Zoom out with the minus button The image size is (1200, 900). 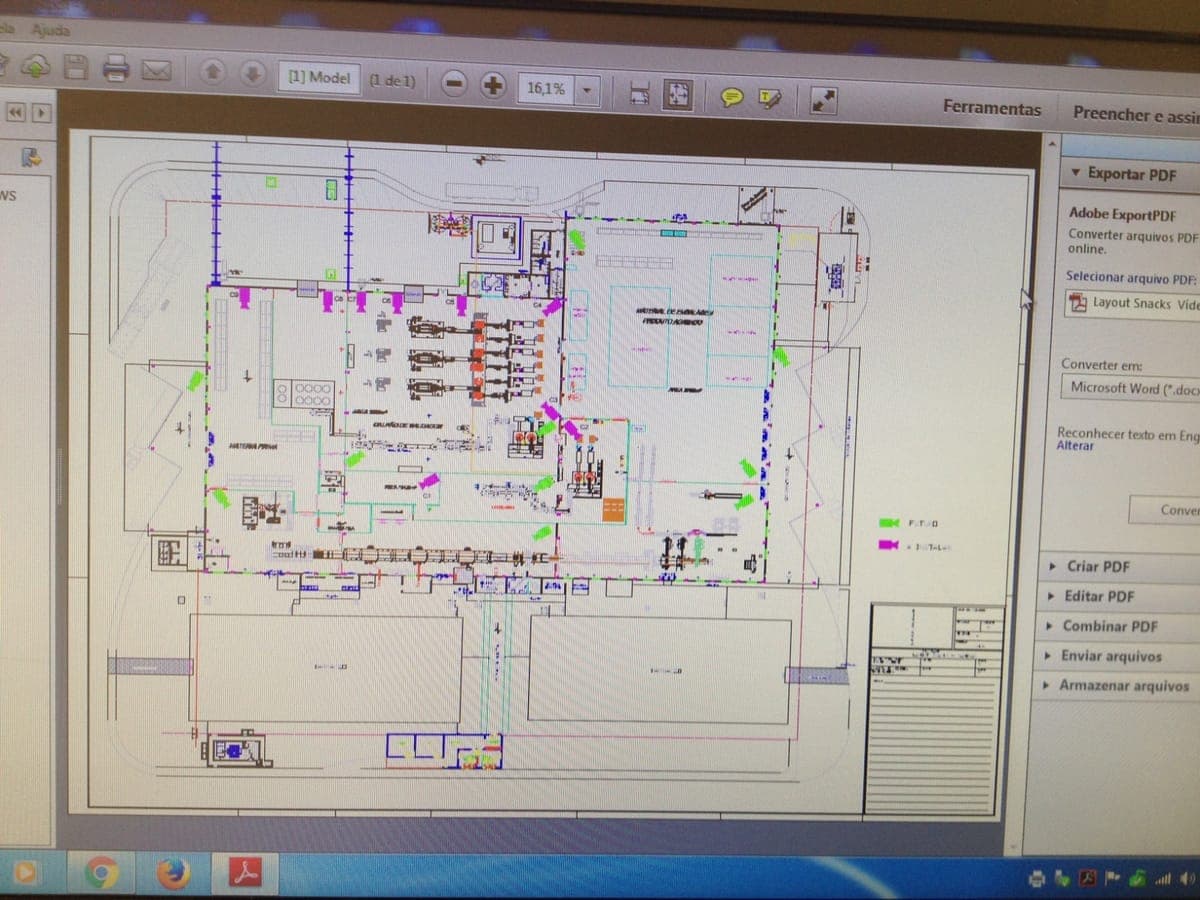coord(454,84)
